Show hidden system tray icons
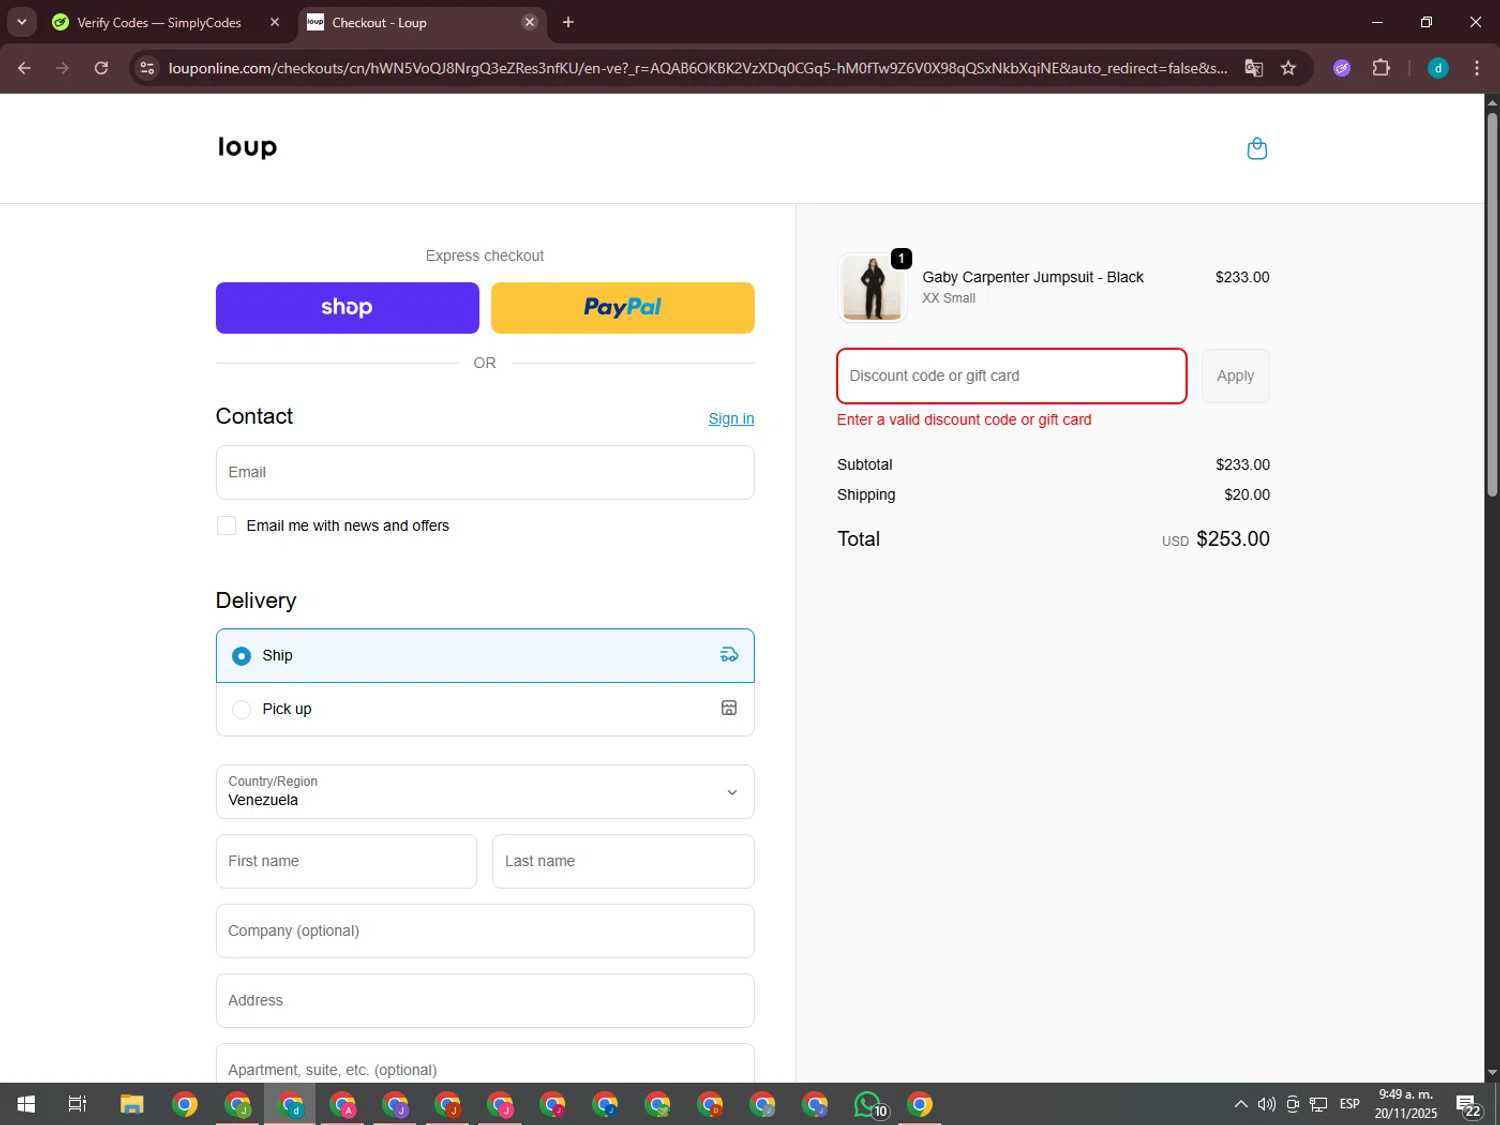This screenshot has height=1125, width=1500. [x=1240, y=1104]
